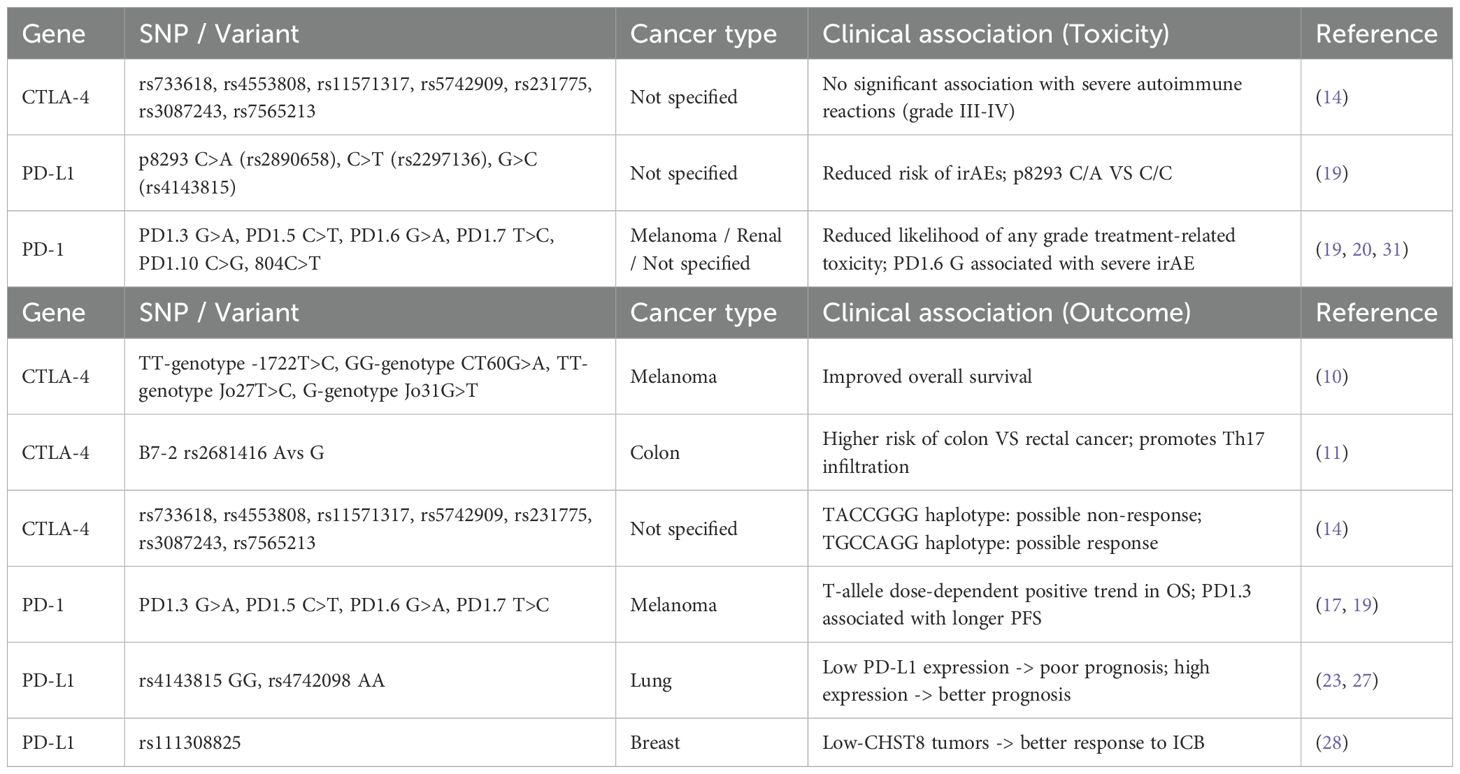The width and height of the screenshot is (1460, 774).
Task: Click the Clinical association (Outcome) header
Action: pos(1006,312)
